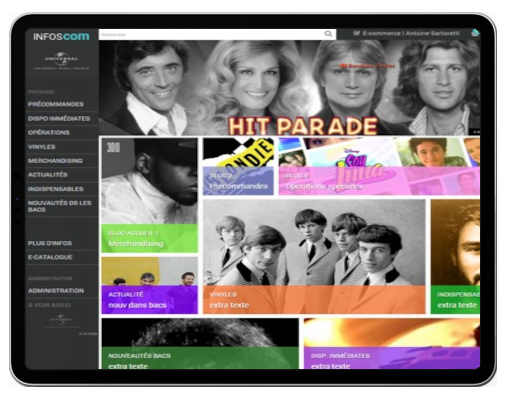Click the magnifier search icon

pyautogui.click(x=328, y=34)
